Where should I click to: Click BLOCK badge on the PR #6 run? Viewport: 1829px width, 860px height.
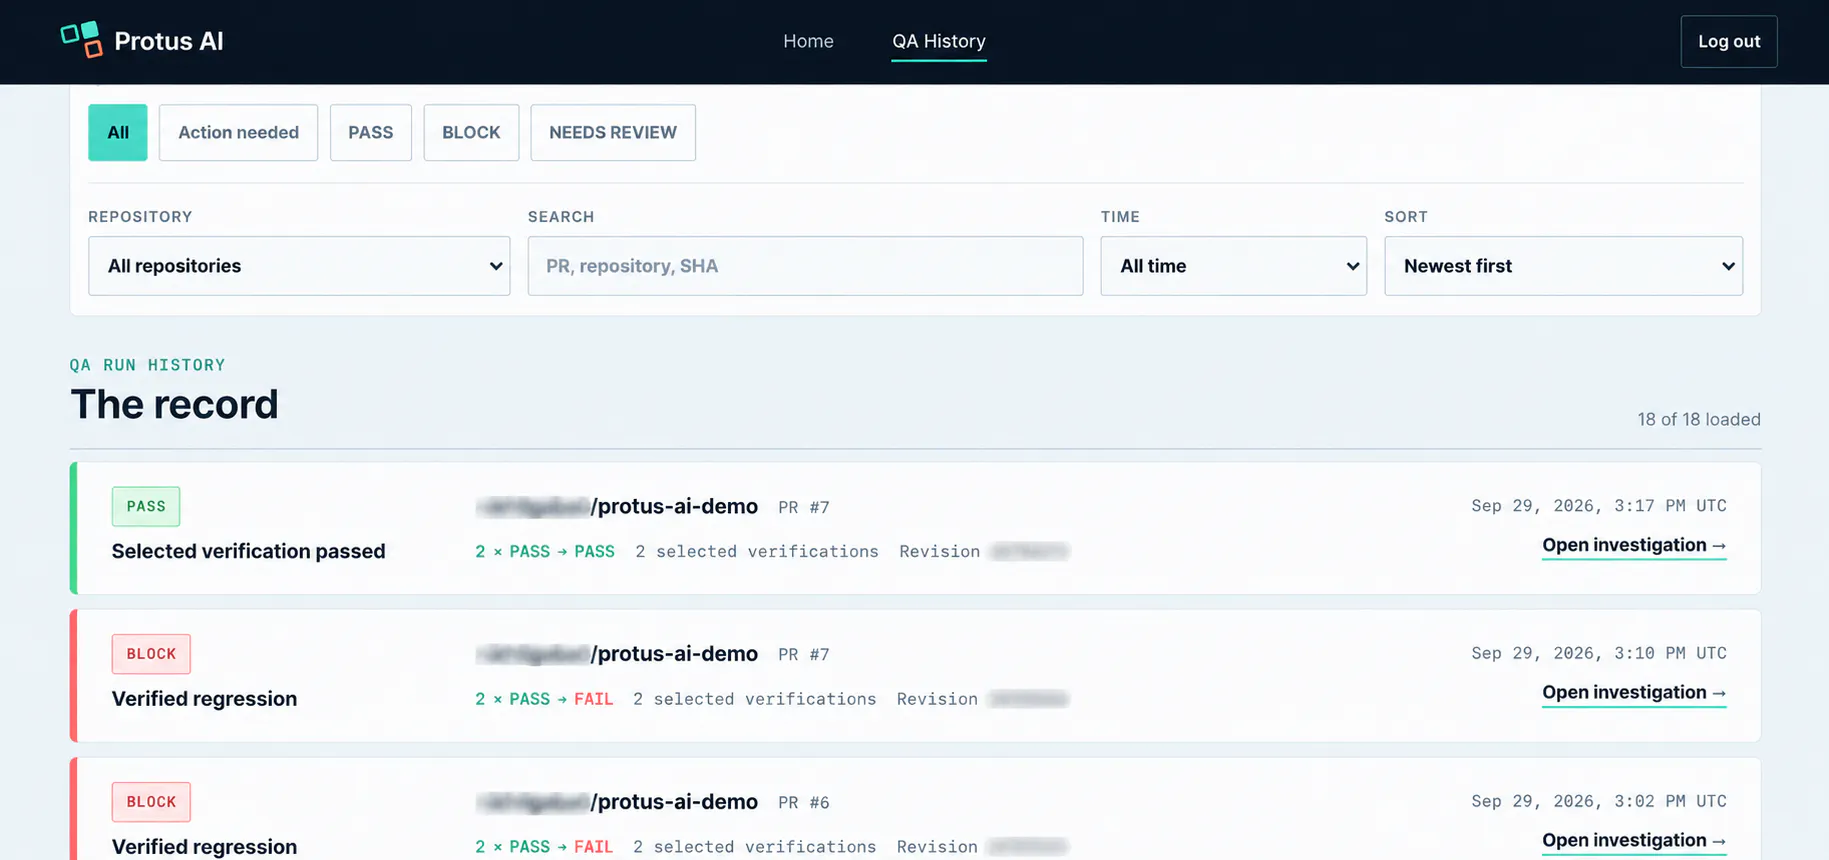point(151,802)
